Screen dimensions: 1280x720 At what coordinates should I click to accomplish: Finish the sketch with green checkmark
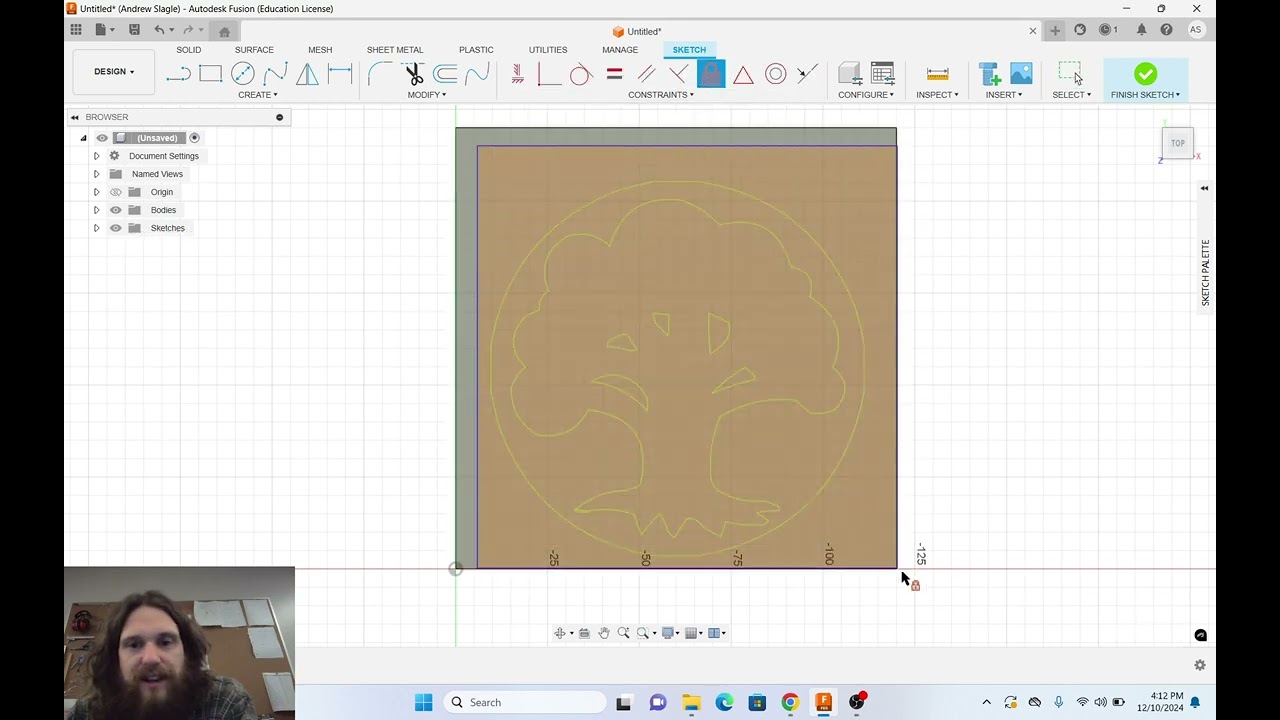pyautogui.click(x=1146, y=74)
